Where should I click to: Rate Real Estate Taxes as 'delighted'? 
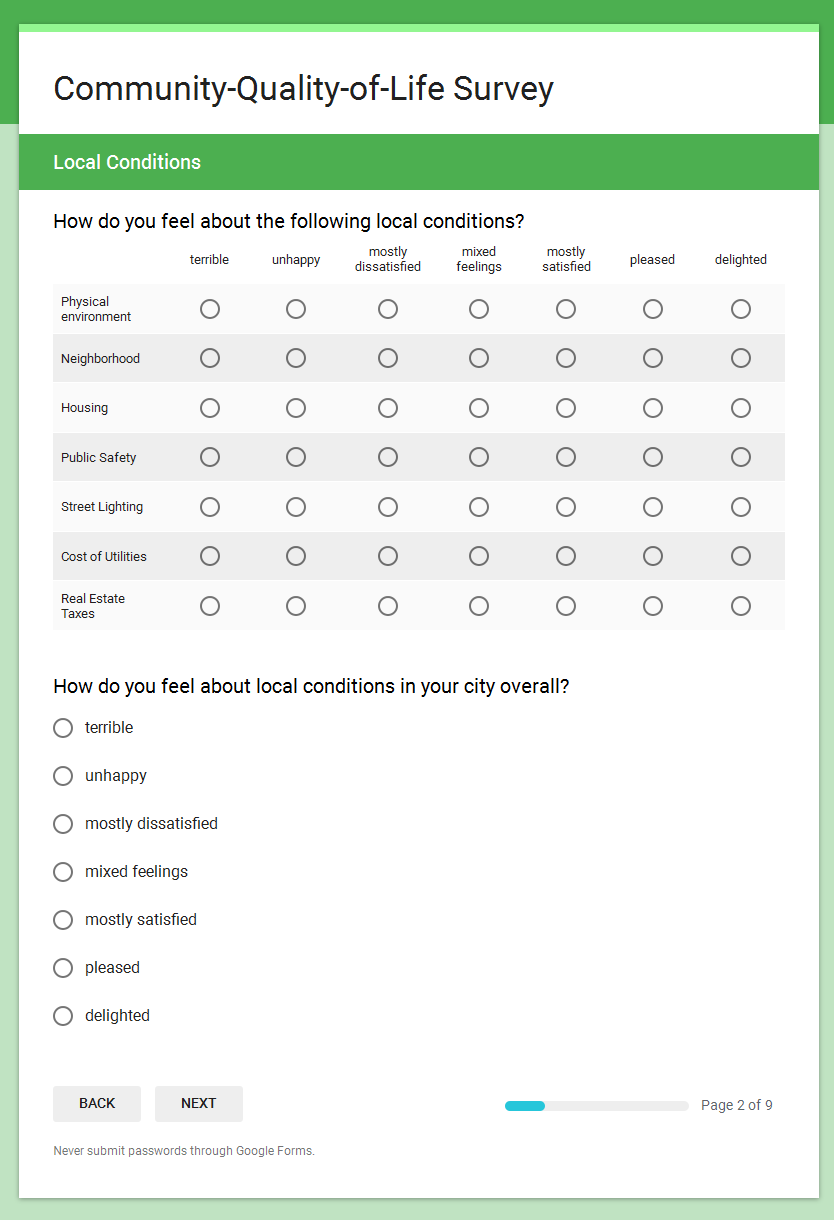point(740,605)
